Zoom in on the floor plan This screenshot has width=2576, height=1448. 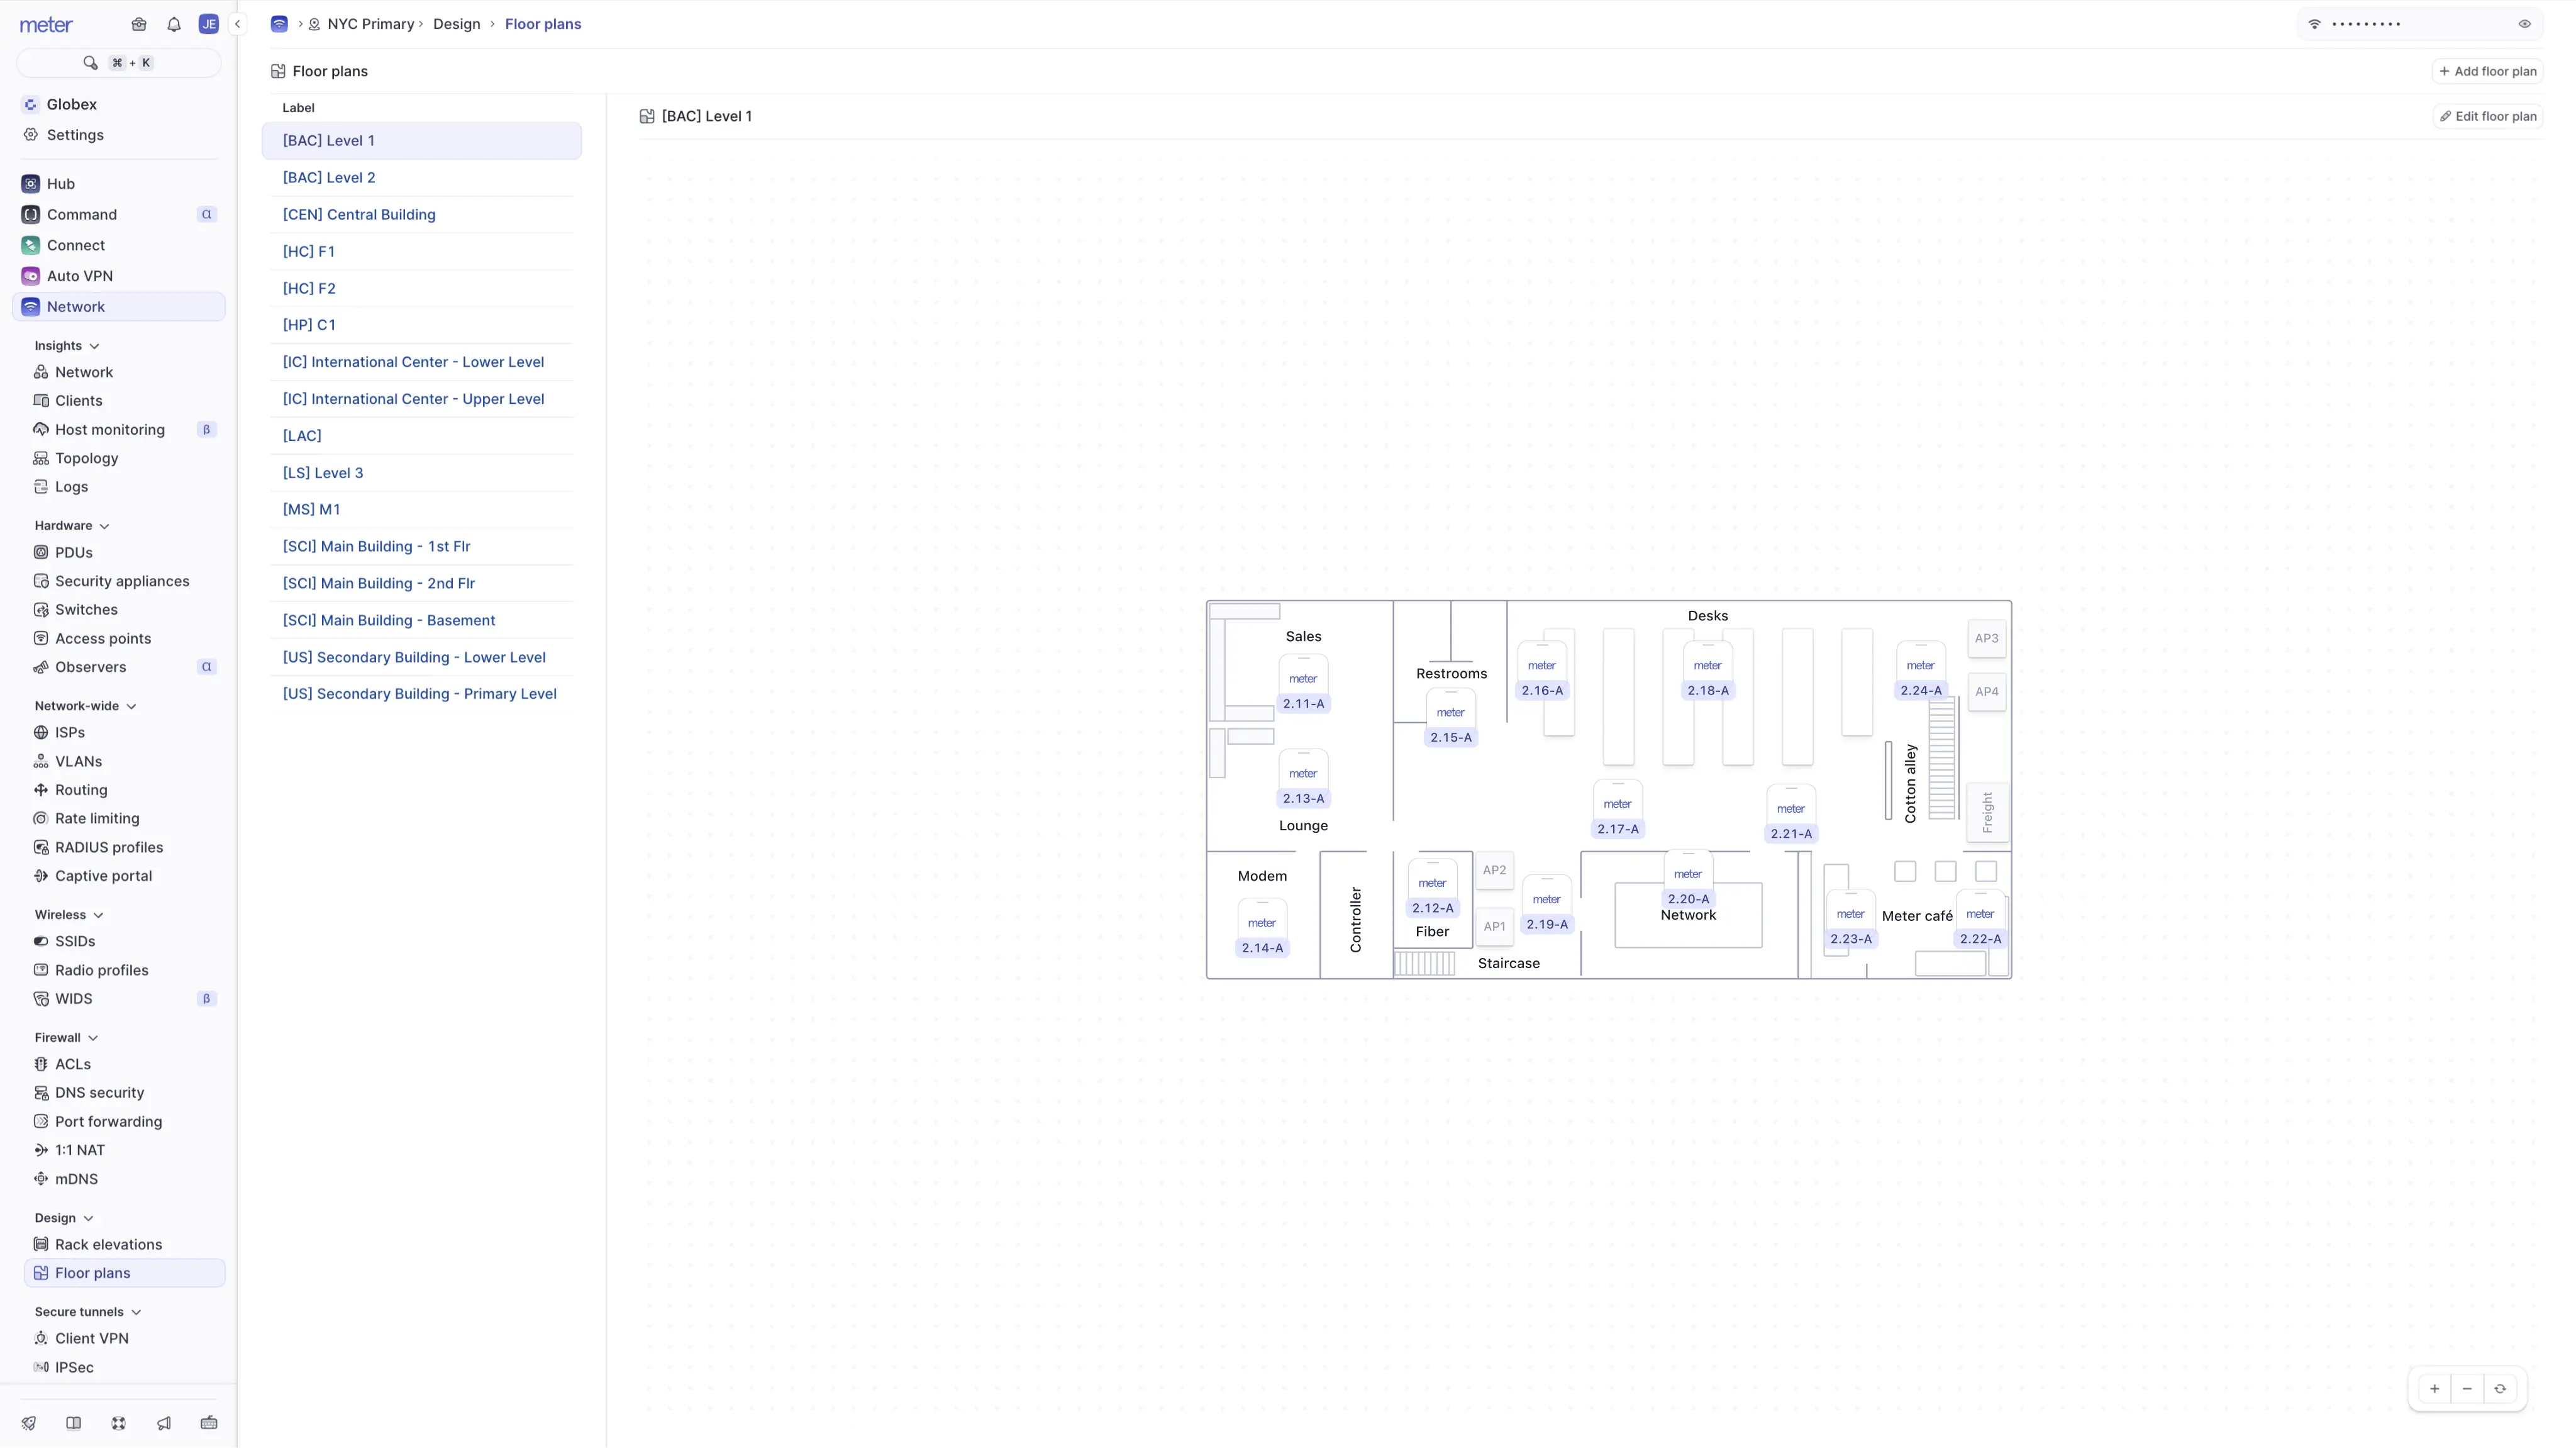[x=2435, y=1388]
